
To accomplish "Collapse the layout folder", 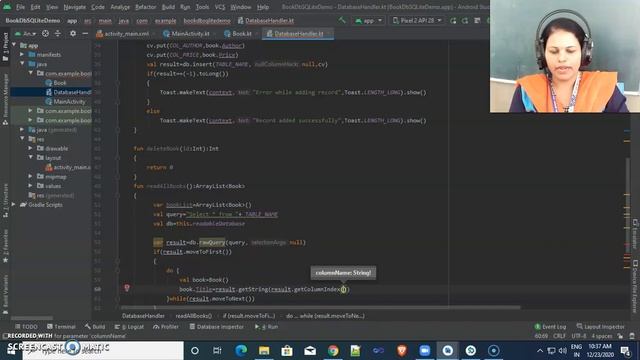I will pos(31,158).
